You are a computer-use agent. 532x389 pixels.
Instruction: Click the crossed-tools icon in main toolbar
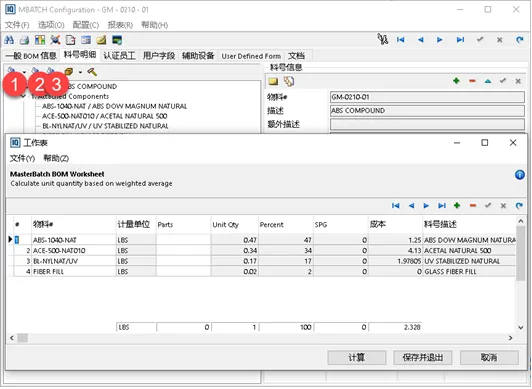(x=55, y=40)
